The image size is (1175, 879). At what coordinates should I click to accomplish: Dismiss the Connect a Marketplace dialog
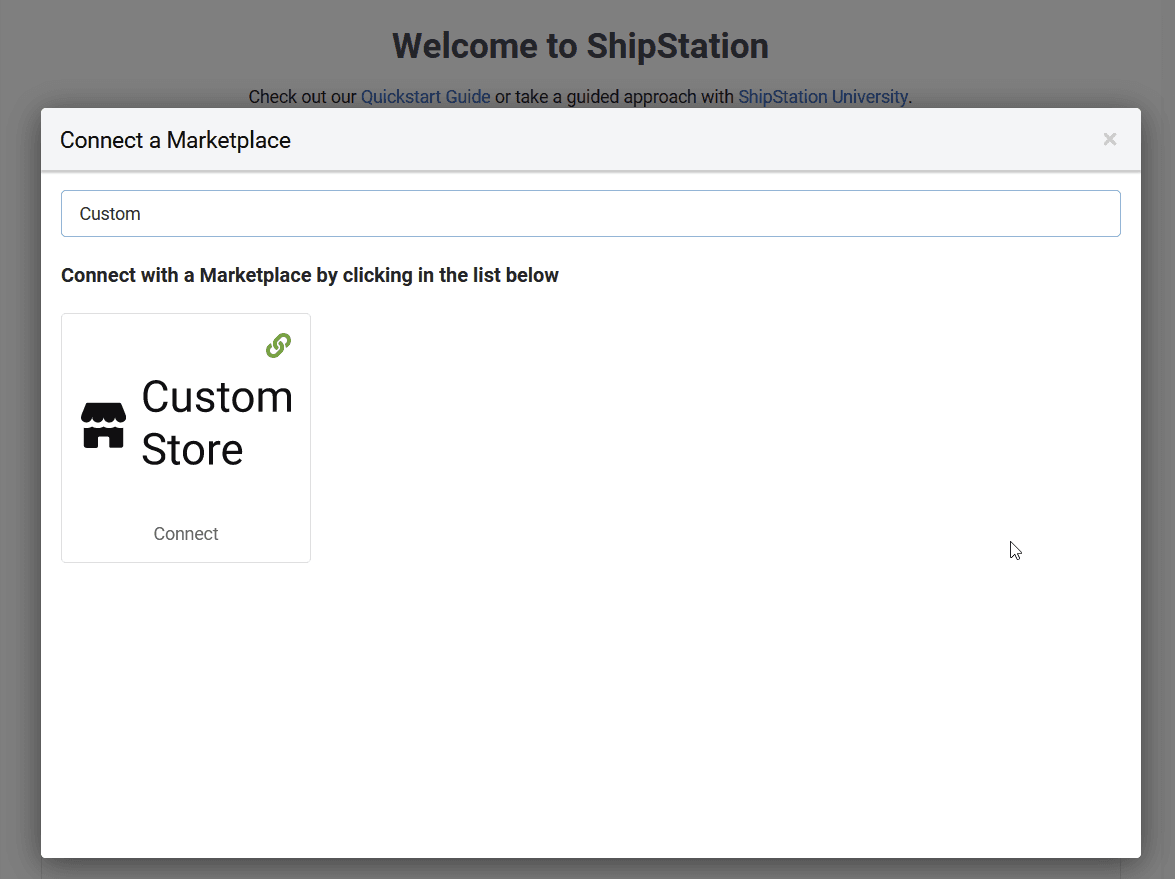pos(1110,139)
